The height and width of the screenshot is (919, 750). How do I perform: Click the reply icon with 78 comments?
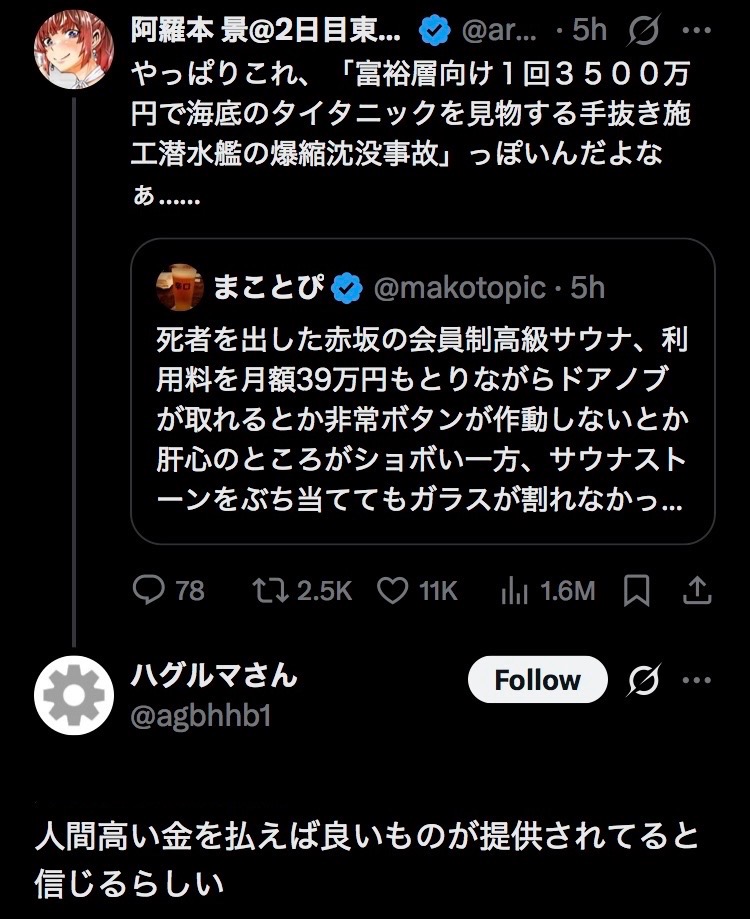[x=148, y=591]
